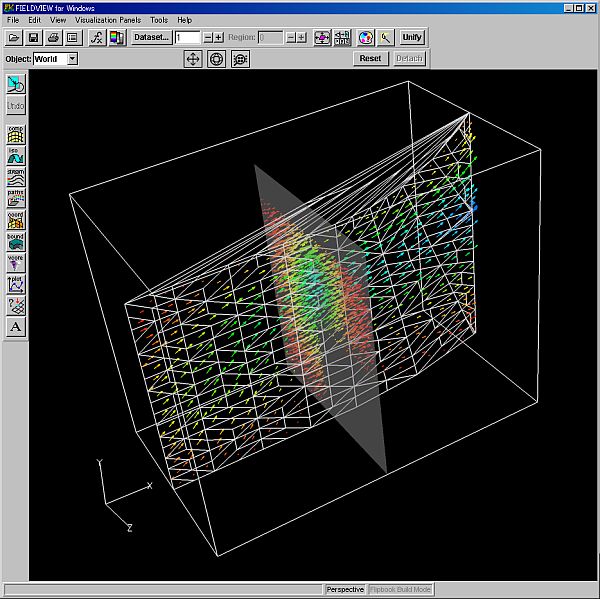Select the streamlines tool icon
This screenshot has height=599, width=600.
pyautogui.click(x=16, y=177)
